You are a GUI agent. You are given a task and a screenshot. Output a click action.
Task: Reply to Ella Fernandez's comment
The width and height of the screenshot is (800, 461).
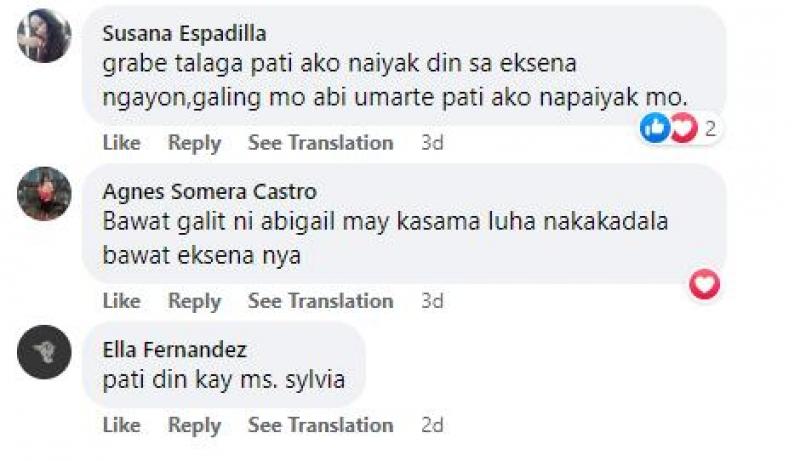click(194, 425)
